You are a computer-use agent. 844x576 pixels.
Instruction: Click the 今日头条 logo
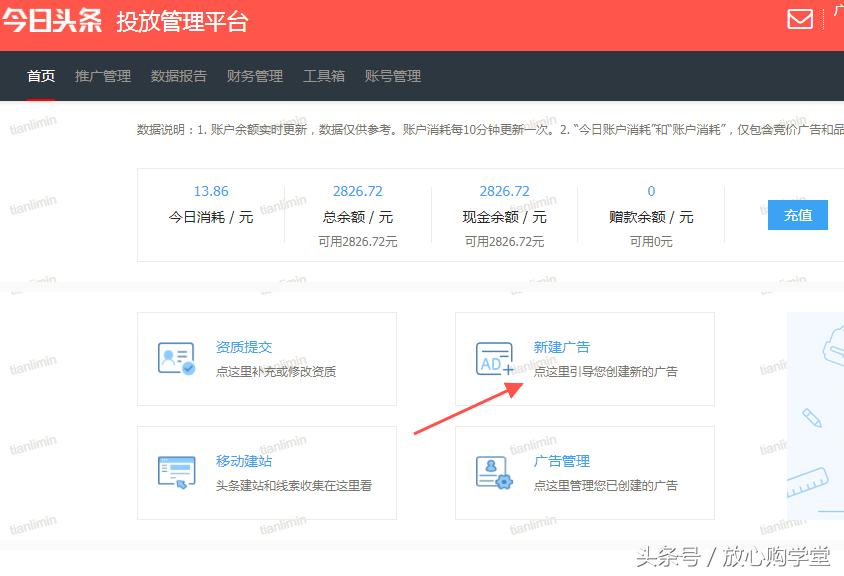coord(52,19)
